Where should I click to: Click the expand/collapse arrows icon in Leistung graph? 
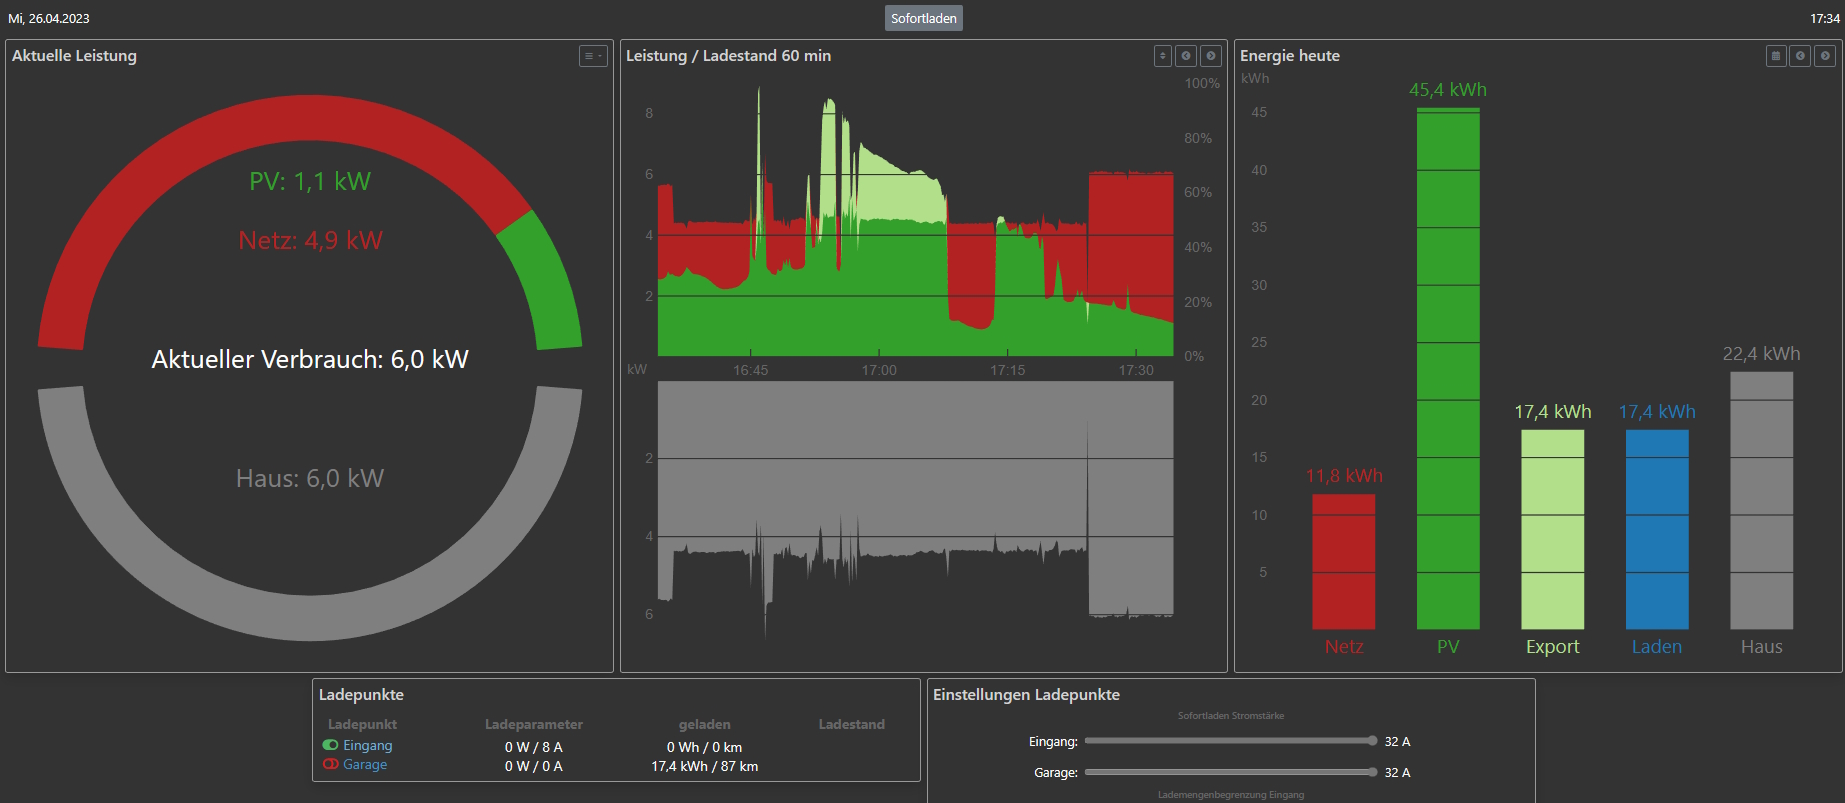1162,56
